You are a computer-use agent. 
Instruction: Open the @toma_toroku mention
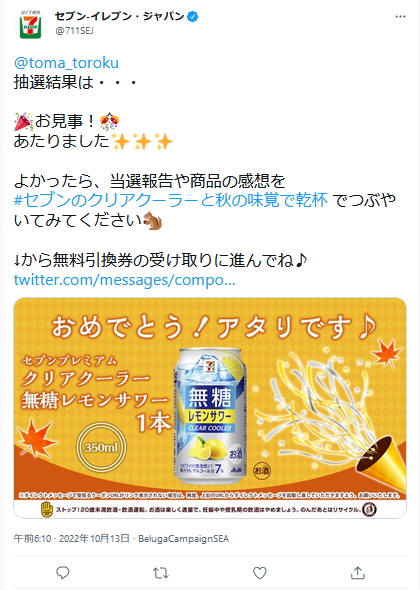point(66,62)
